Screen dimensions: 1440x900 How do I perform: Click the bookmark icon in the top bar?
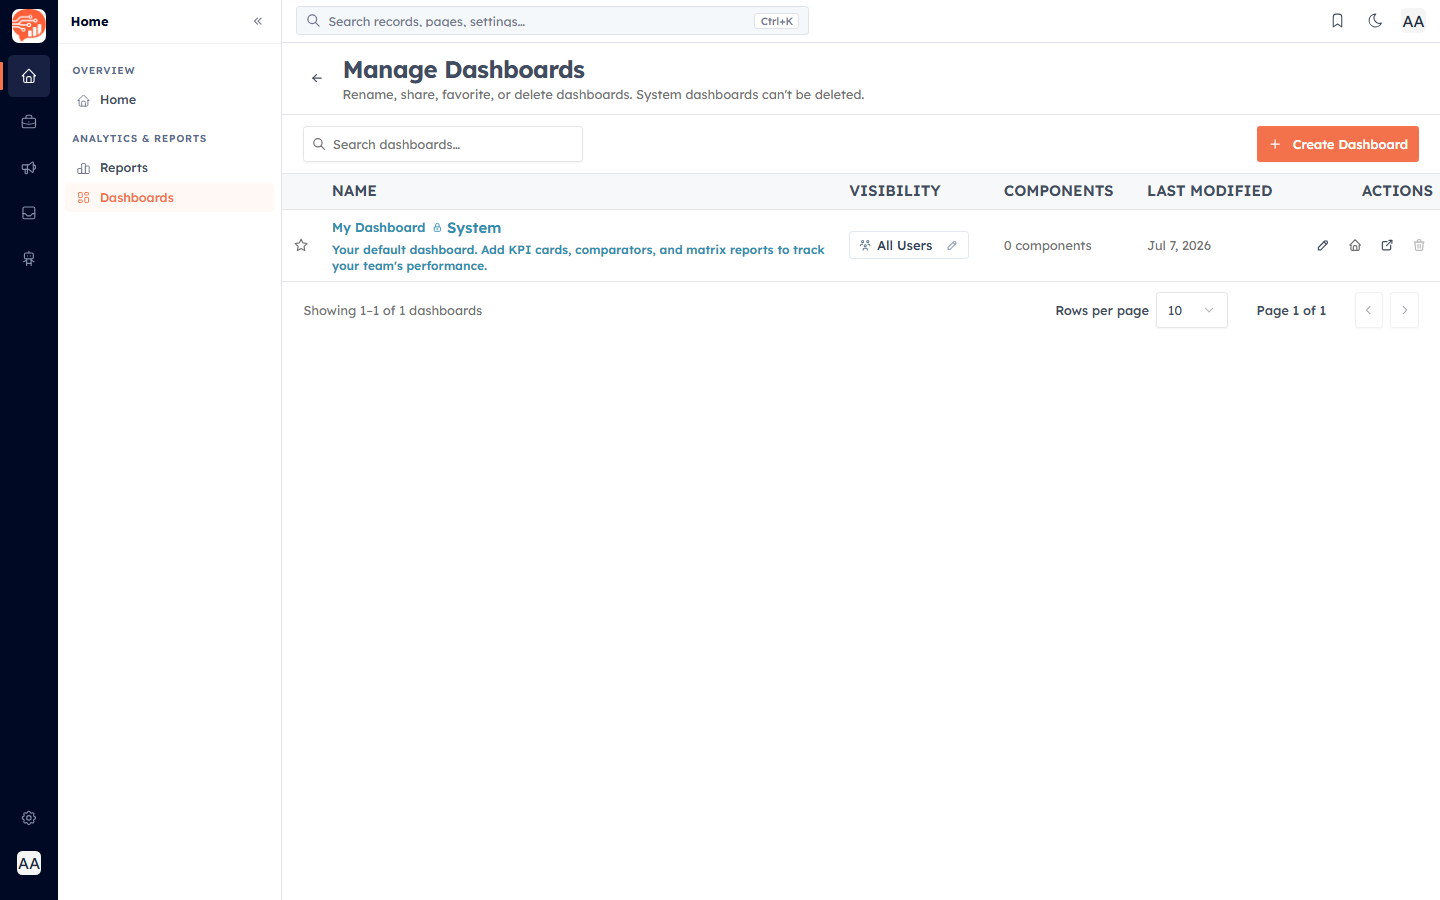click(x=1337, y=21)
